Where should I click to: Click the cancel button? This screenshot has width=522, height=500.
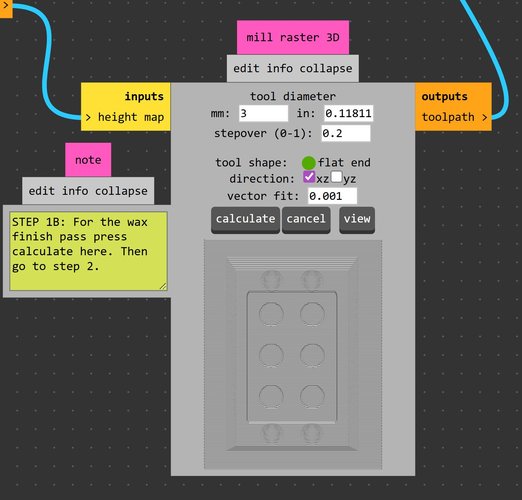pyautogui.click(x=306, y=220)
